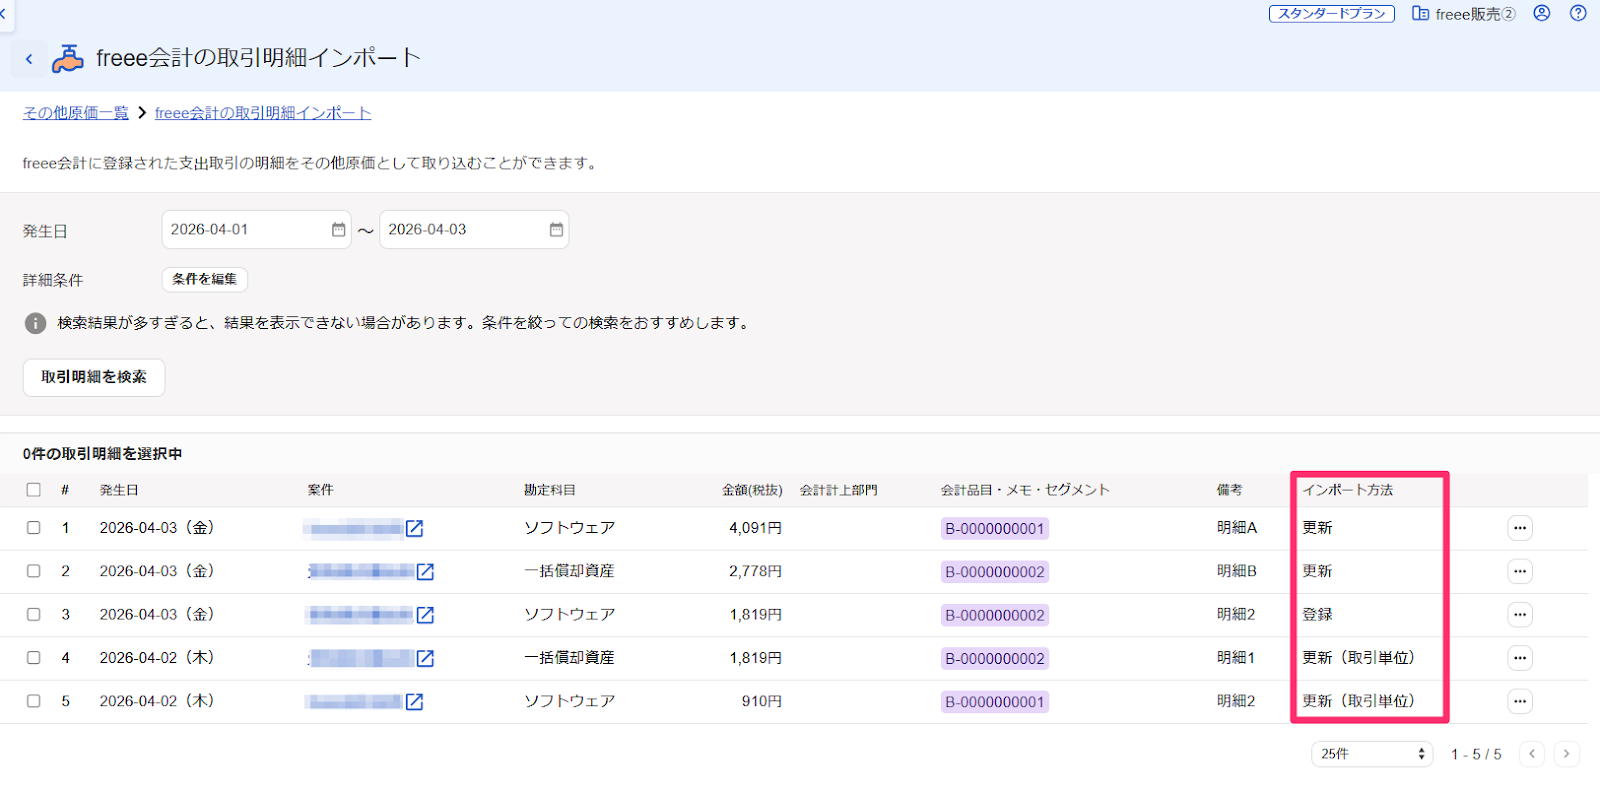Viewport: 1600px width, 792px height.
Task: Click tag B-0000000002 in row 3
Action: click(x=995, y=616)
